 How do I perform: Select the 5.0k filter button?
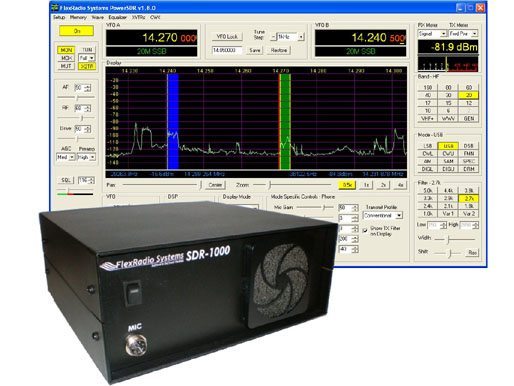[428, 191]
